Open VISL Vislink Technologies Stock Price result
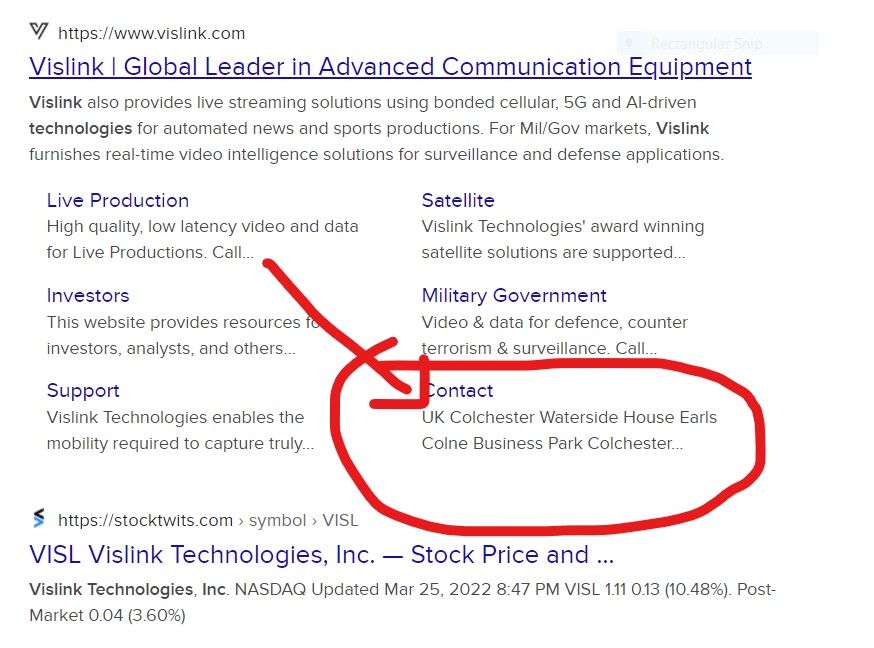The width and height of the screenshot is (874, 648). pos(322,554)
